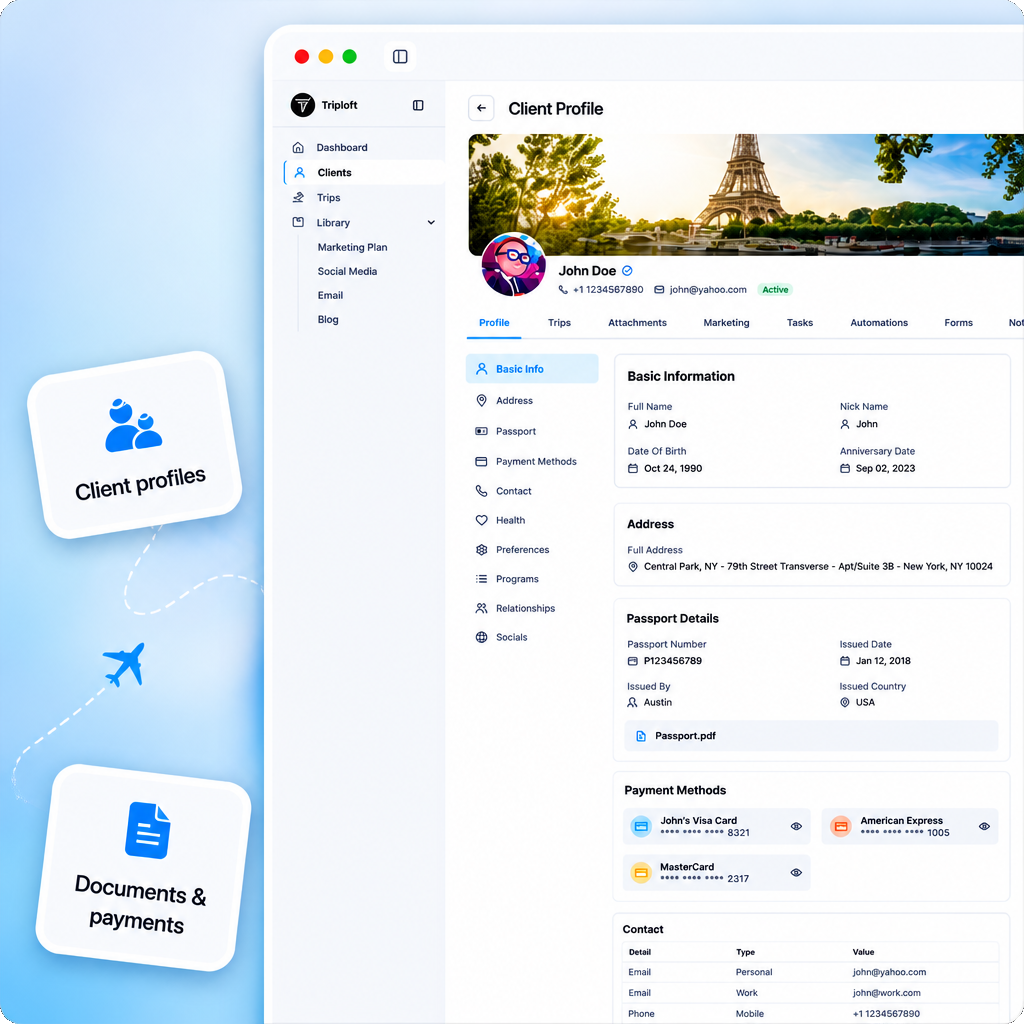
Task: Click the green maximize window button
Action: click(349, 57)
